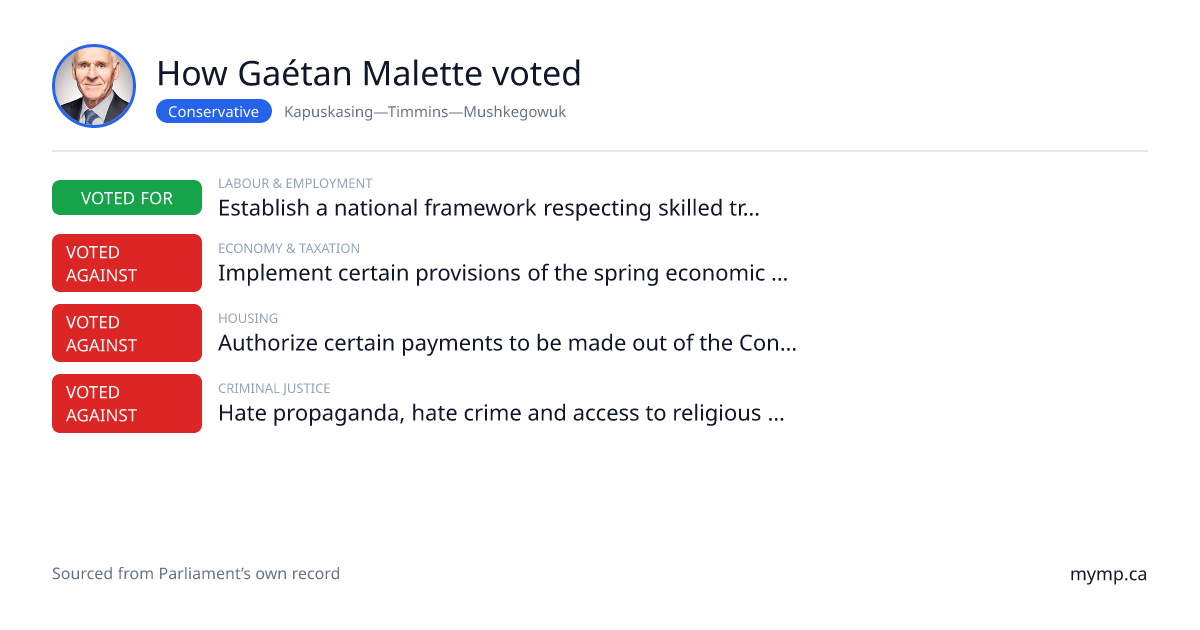The height and width of the screenshot is (630, 1200).
Task: Select the Housing category label
Action: [x=248, y=319]
